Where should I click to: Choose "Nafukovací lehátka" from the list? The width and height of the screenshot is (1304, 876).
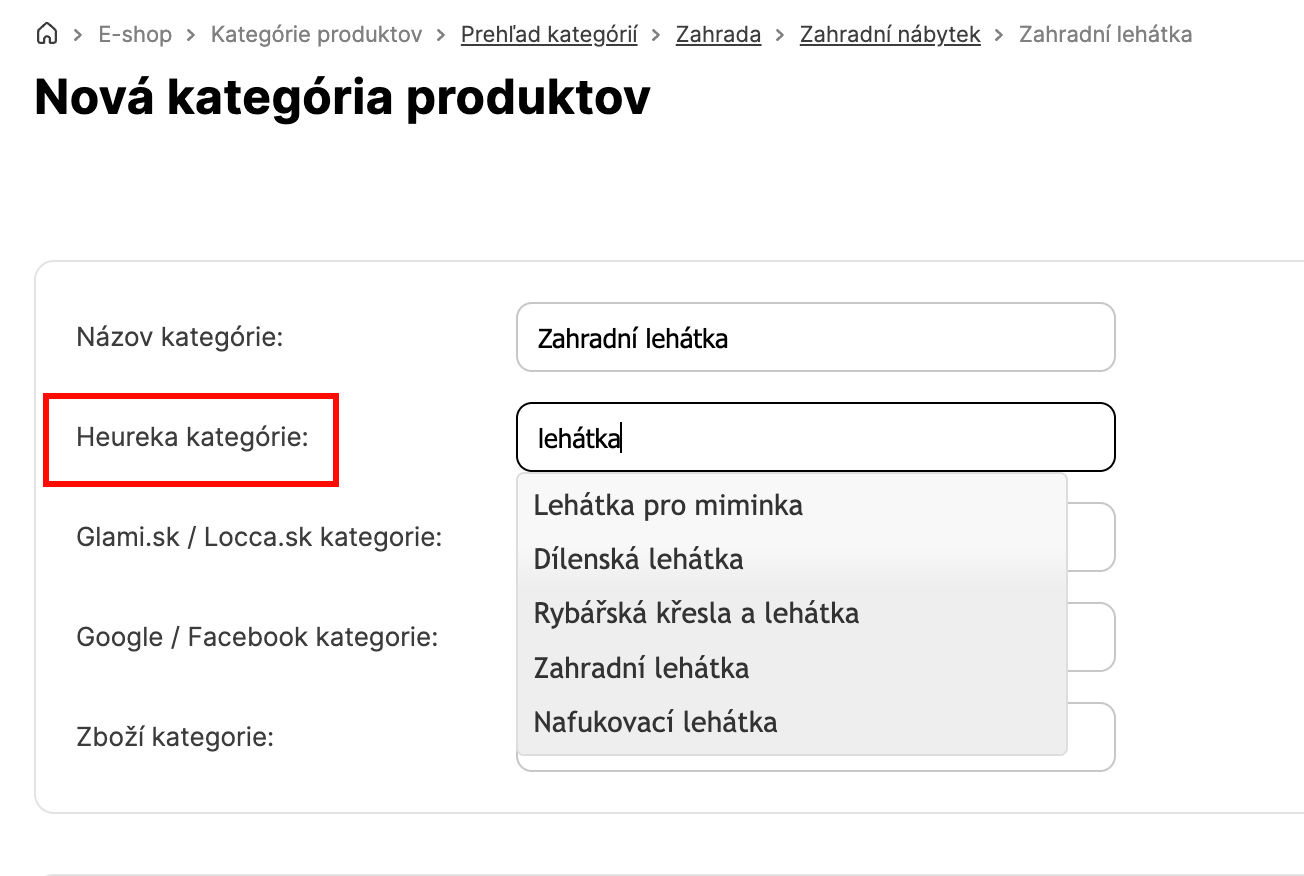click(x=655, y=721)
